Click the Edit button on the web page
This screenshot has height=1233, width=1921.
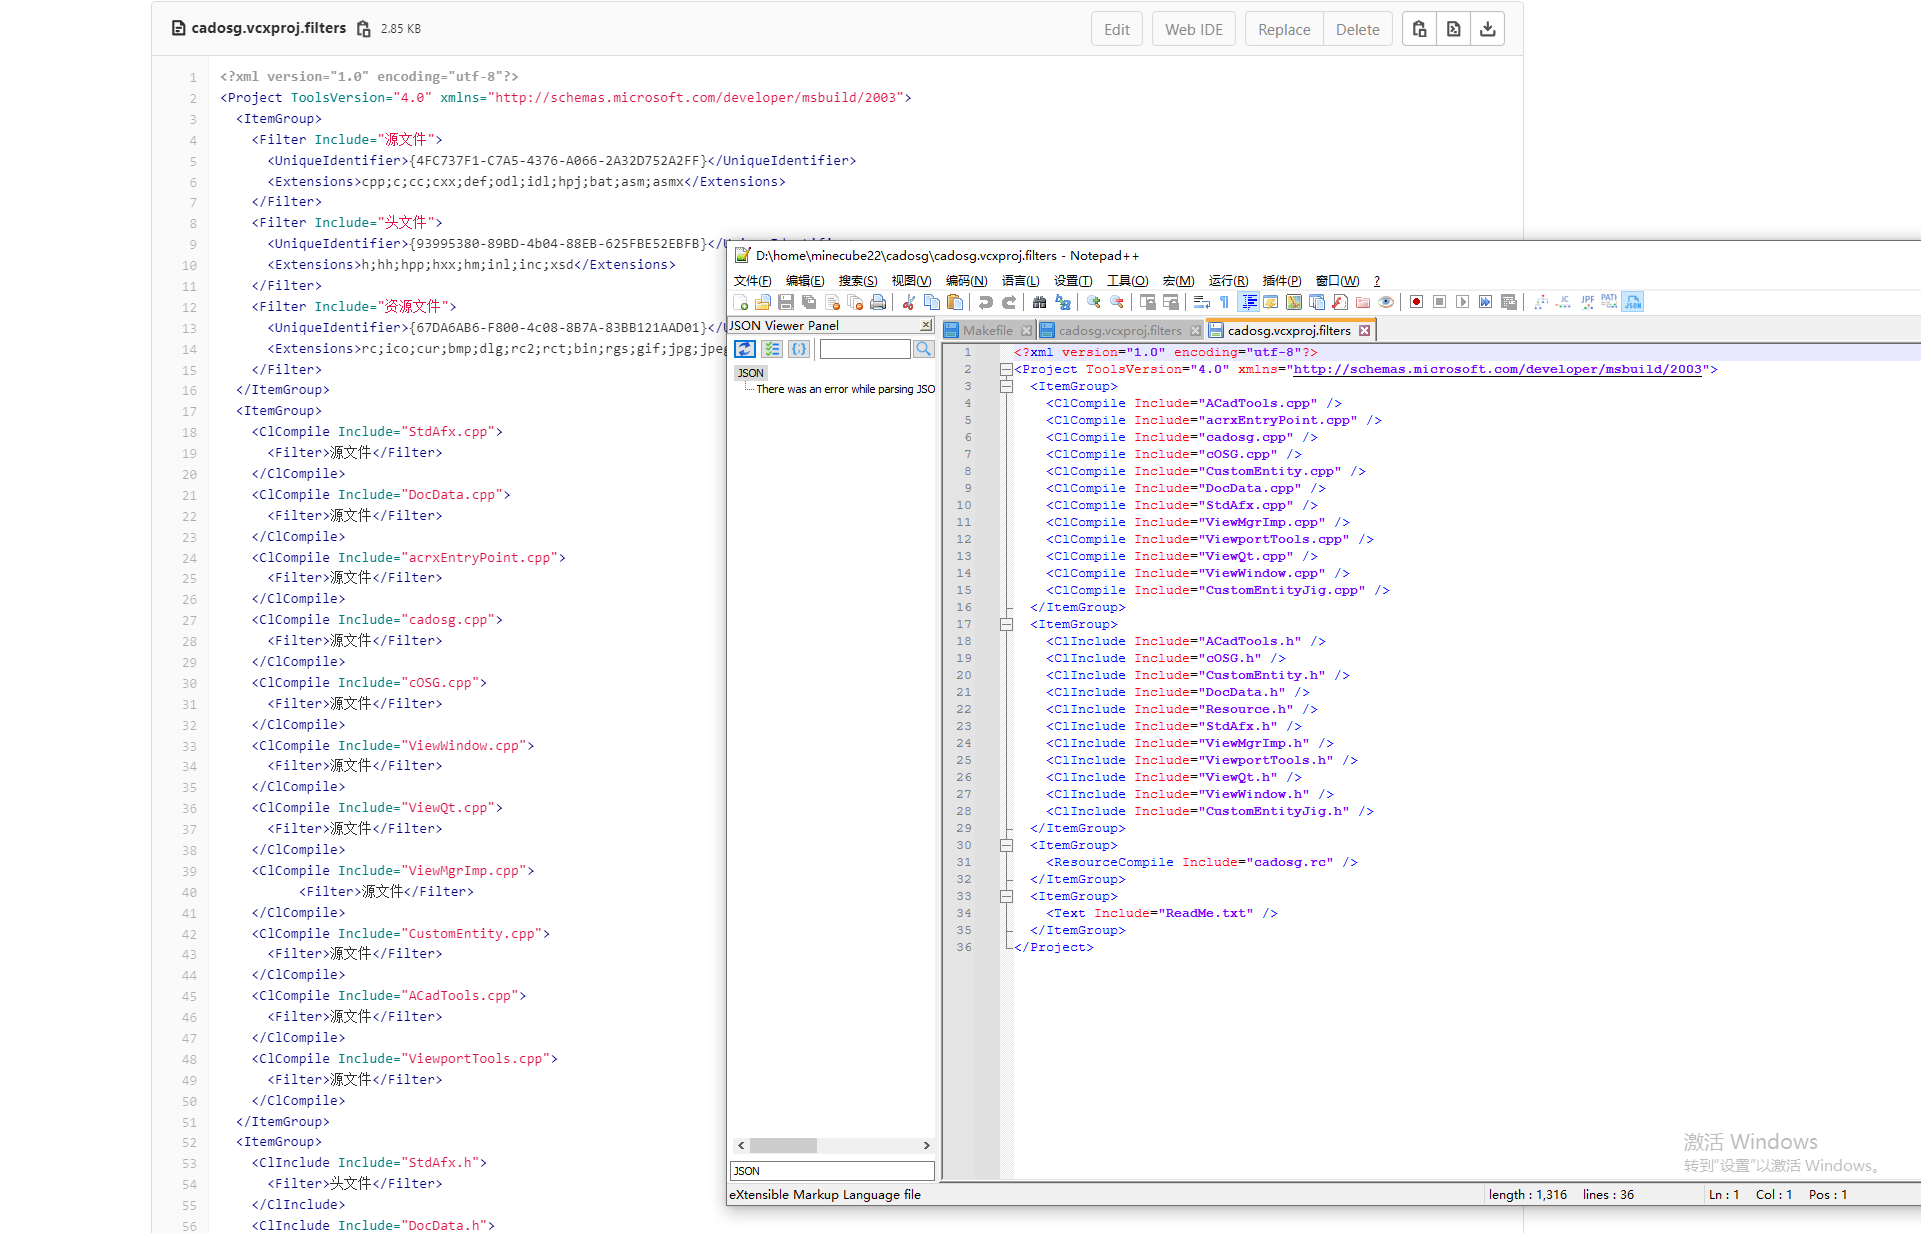[1117, 29]
